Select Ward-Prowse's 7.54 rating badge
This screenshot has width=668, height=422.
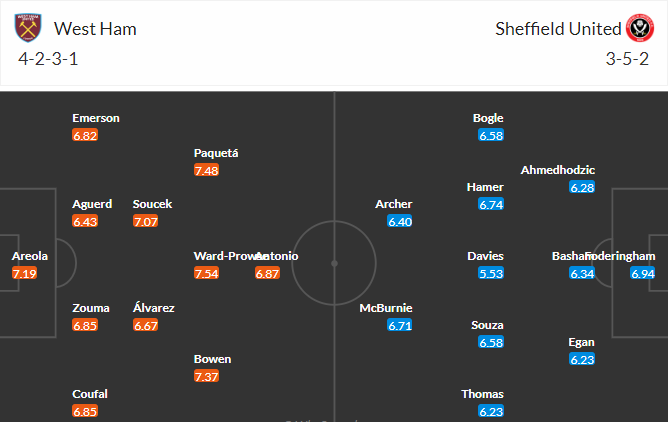coord(207,273)
